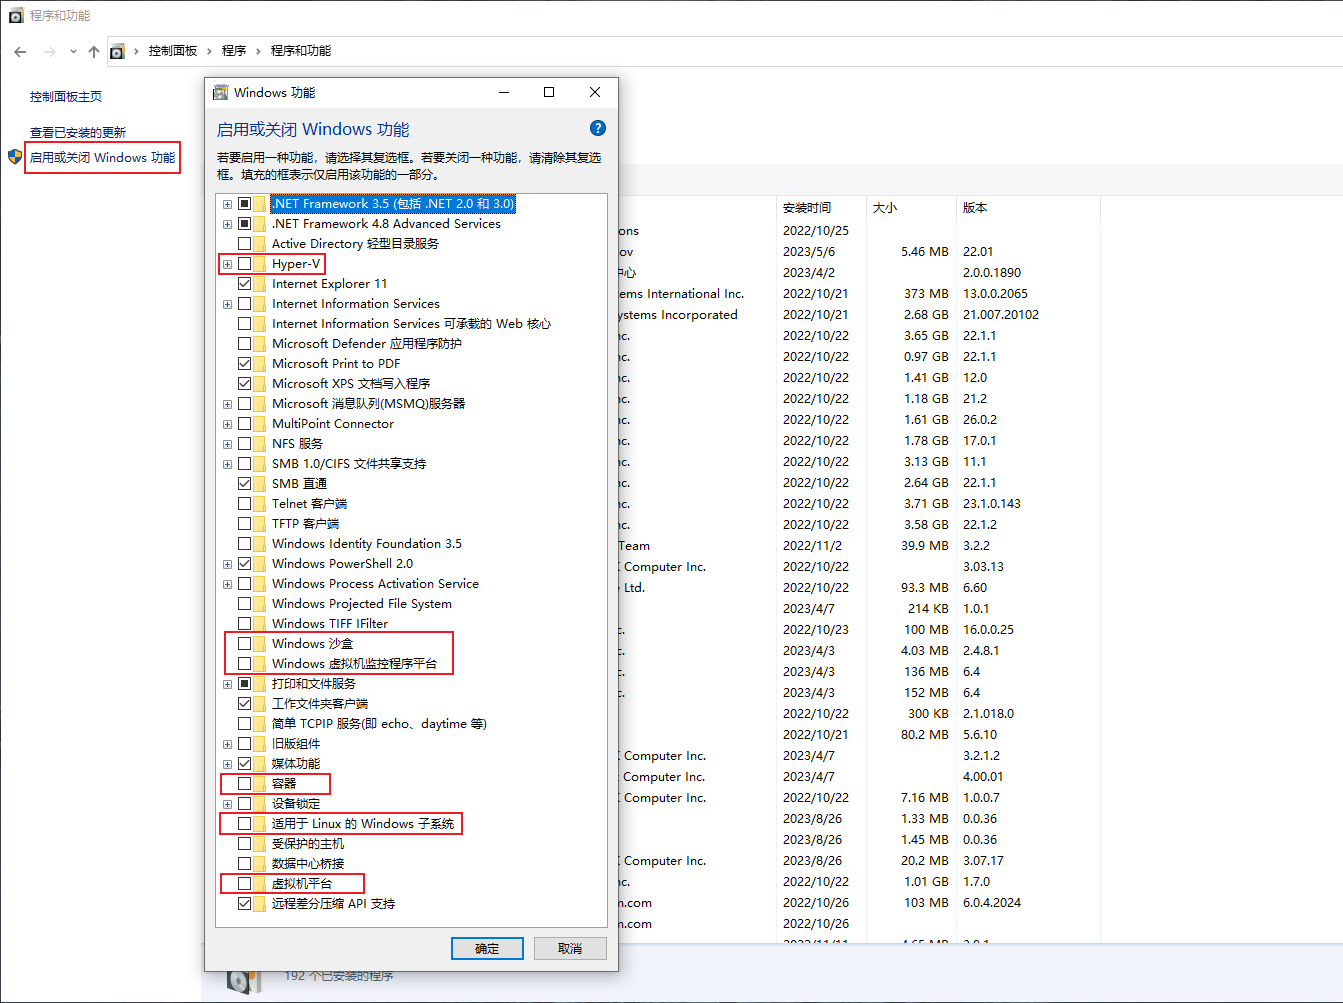Click the folder icon for Windows 沙盒
The height and width of the screenshot is (1003, 1343).
click(260, 644)
